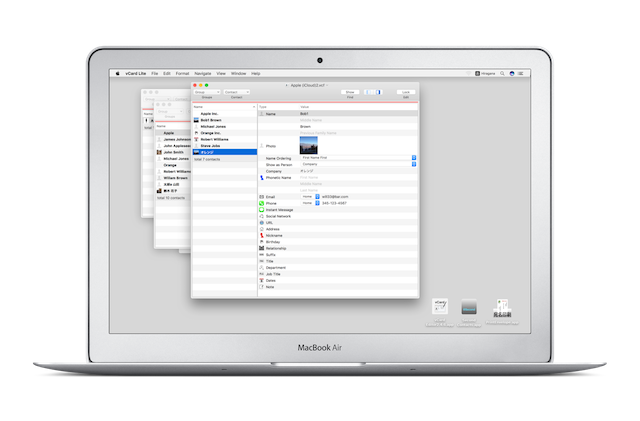This screenshot has width=640, height=421.
Task: Change Email label Home dropdown
Action: tap(310, 197)
